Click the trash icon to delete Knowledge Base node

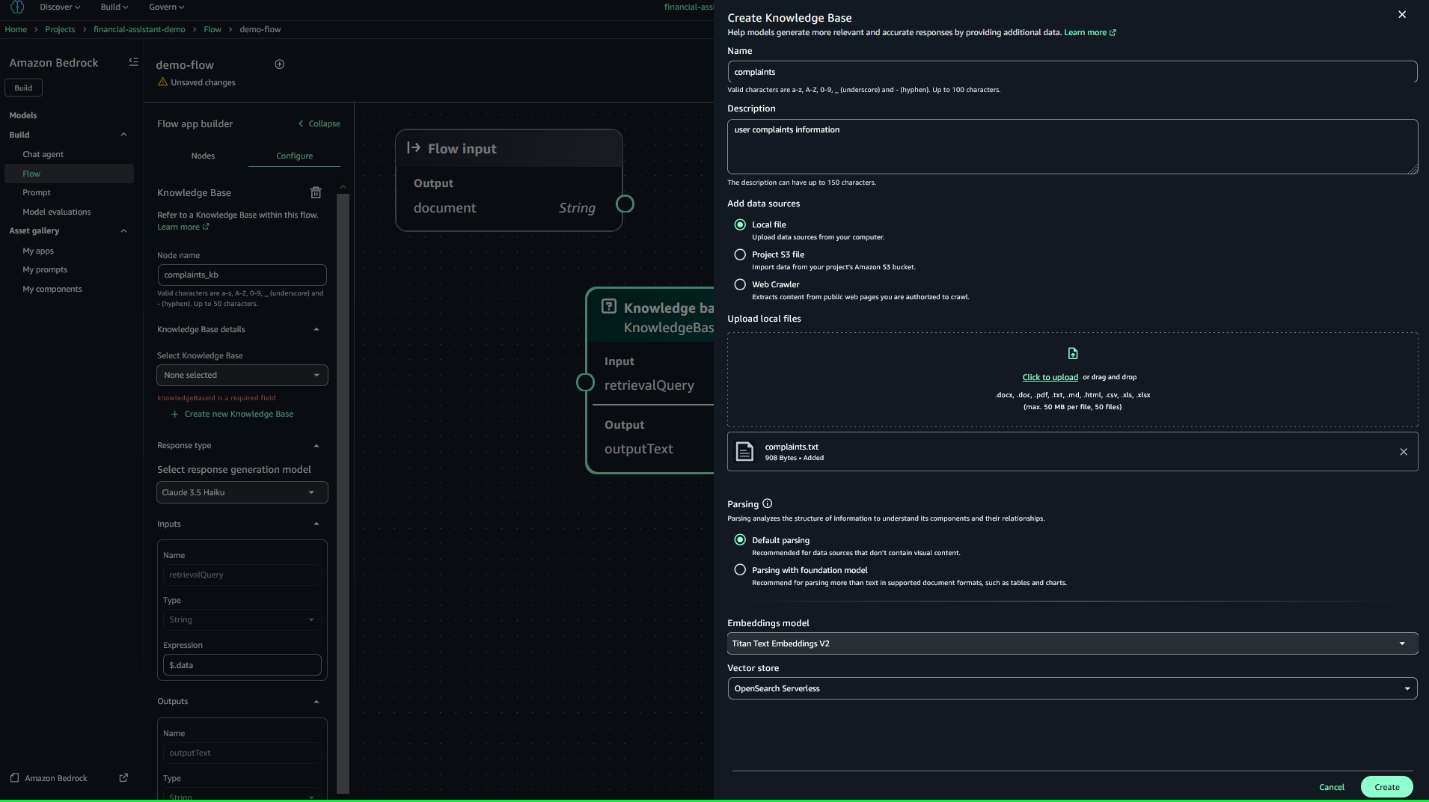[315, 192]
